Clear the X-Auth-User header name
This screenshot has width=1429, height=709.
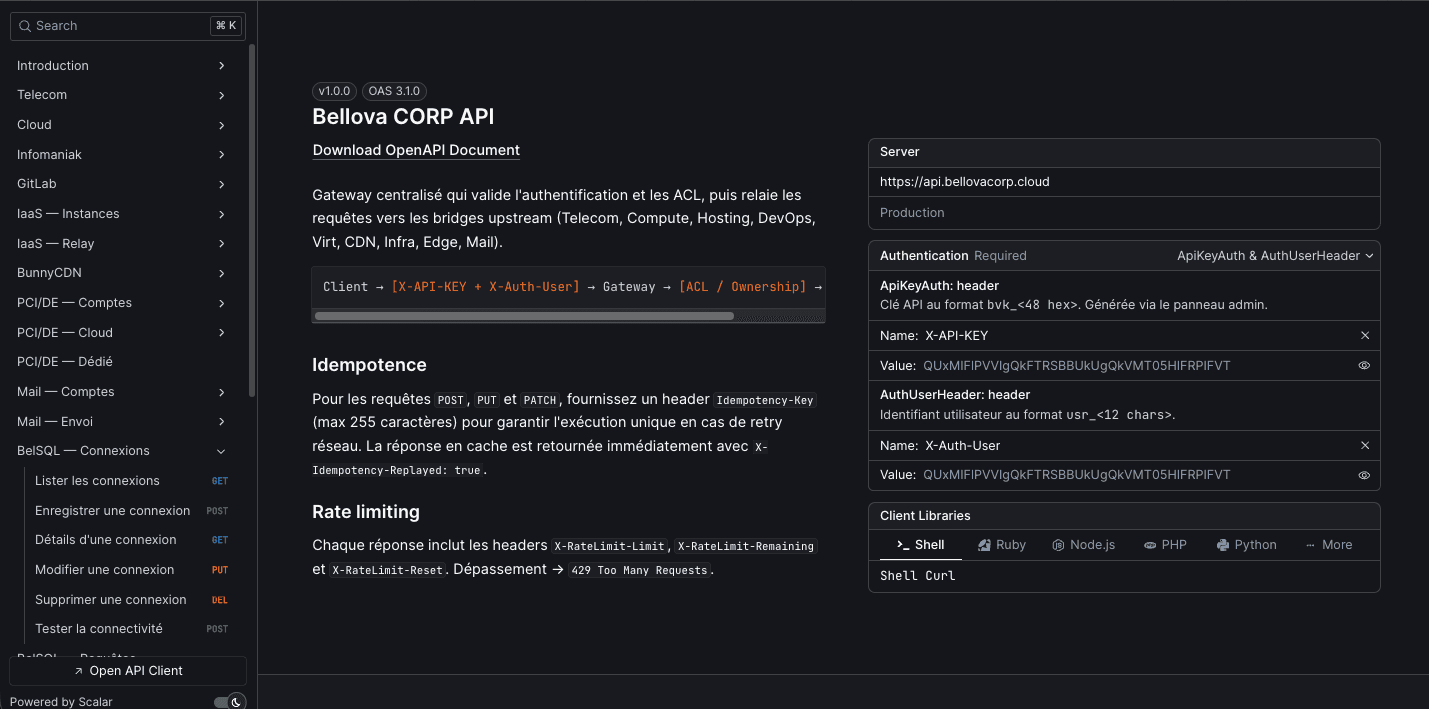click(1365, 445)
